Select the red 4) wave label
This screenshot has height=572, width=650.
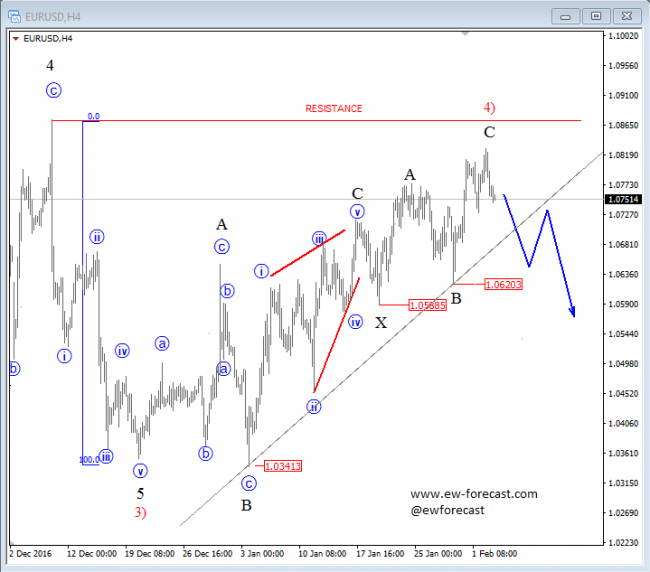pyautogui.click(x=489, y=107)
